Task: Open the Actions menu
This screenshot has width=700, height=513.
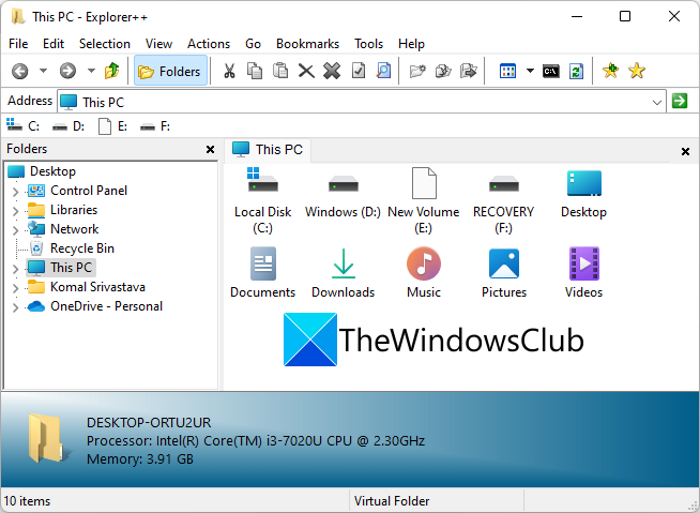Action: coord(208,44)
